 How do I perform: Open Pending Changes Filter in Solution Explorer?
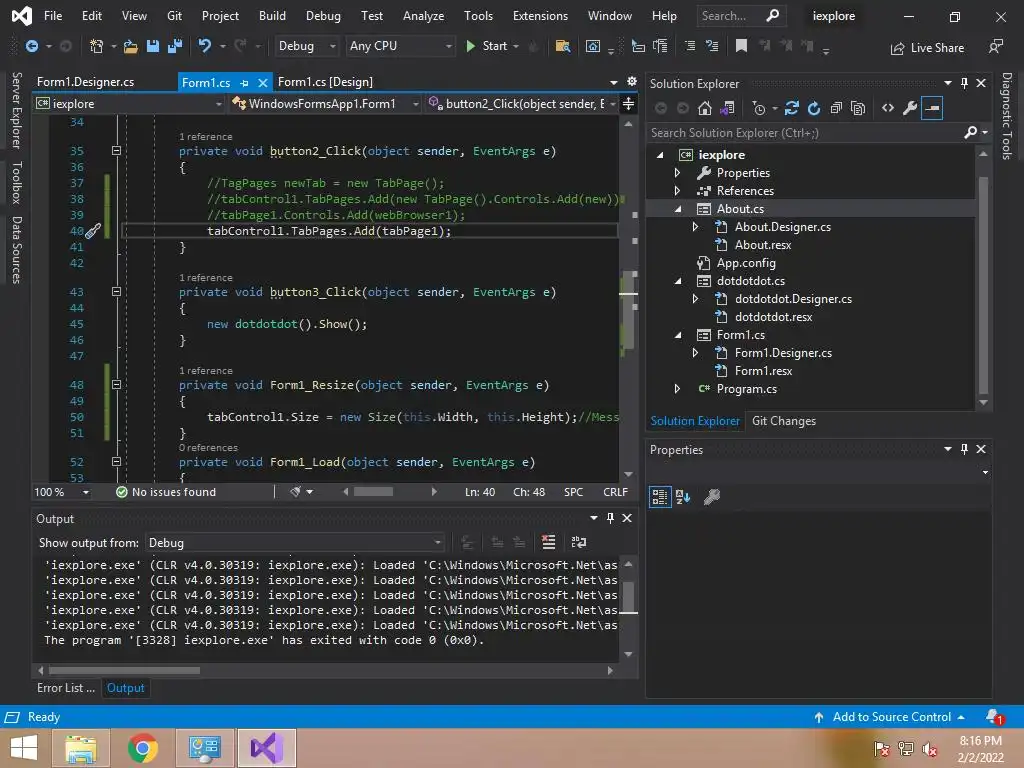point(759,108)
